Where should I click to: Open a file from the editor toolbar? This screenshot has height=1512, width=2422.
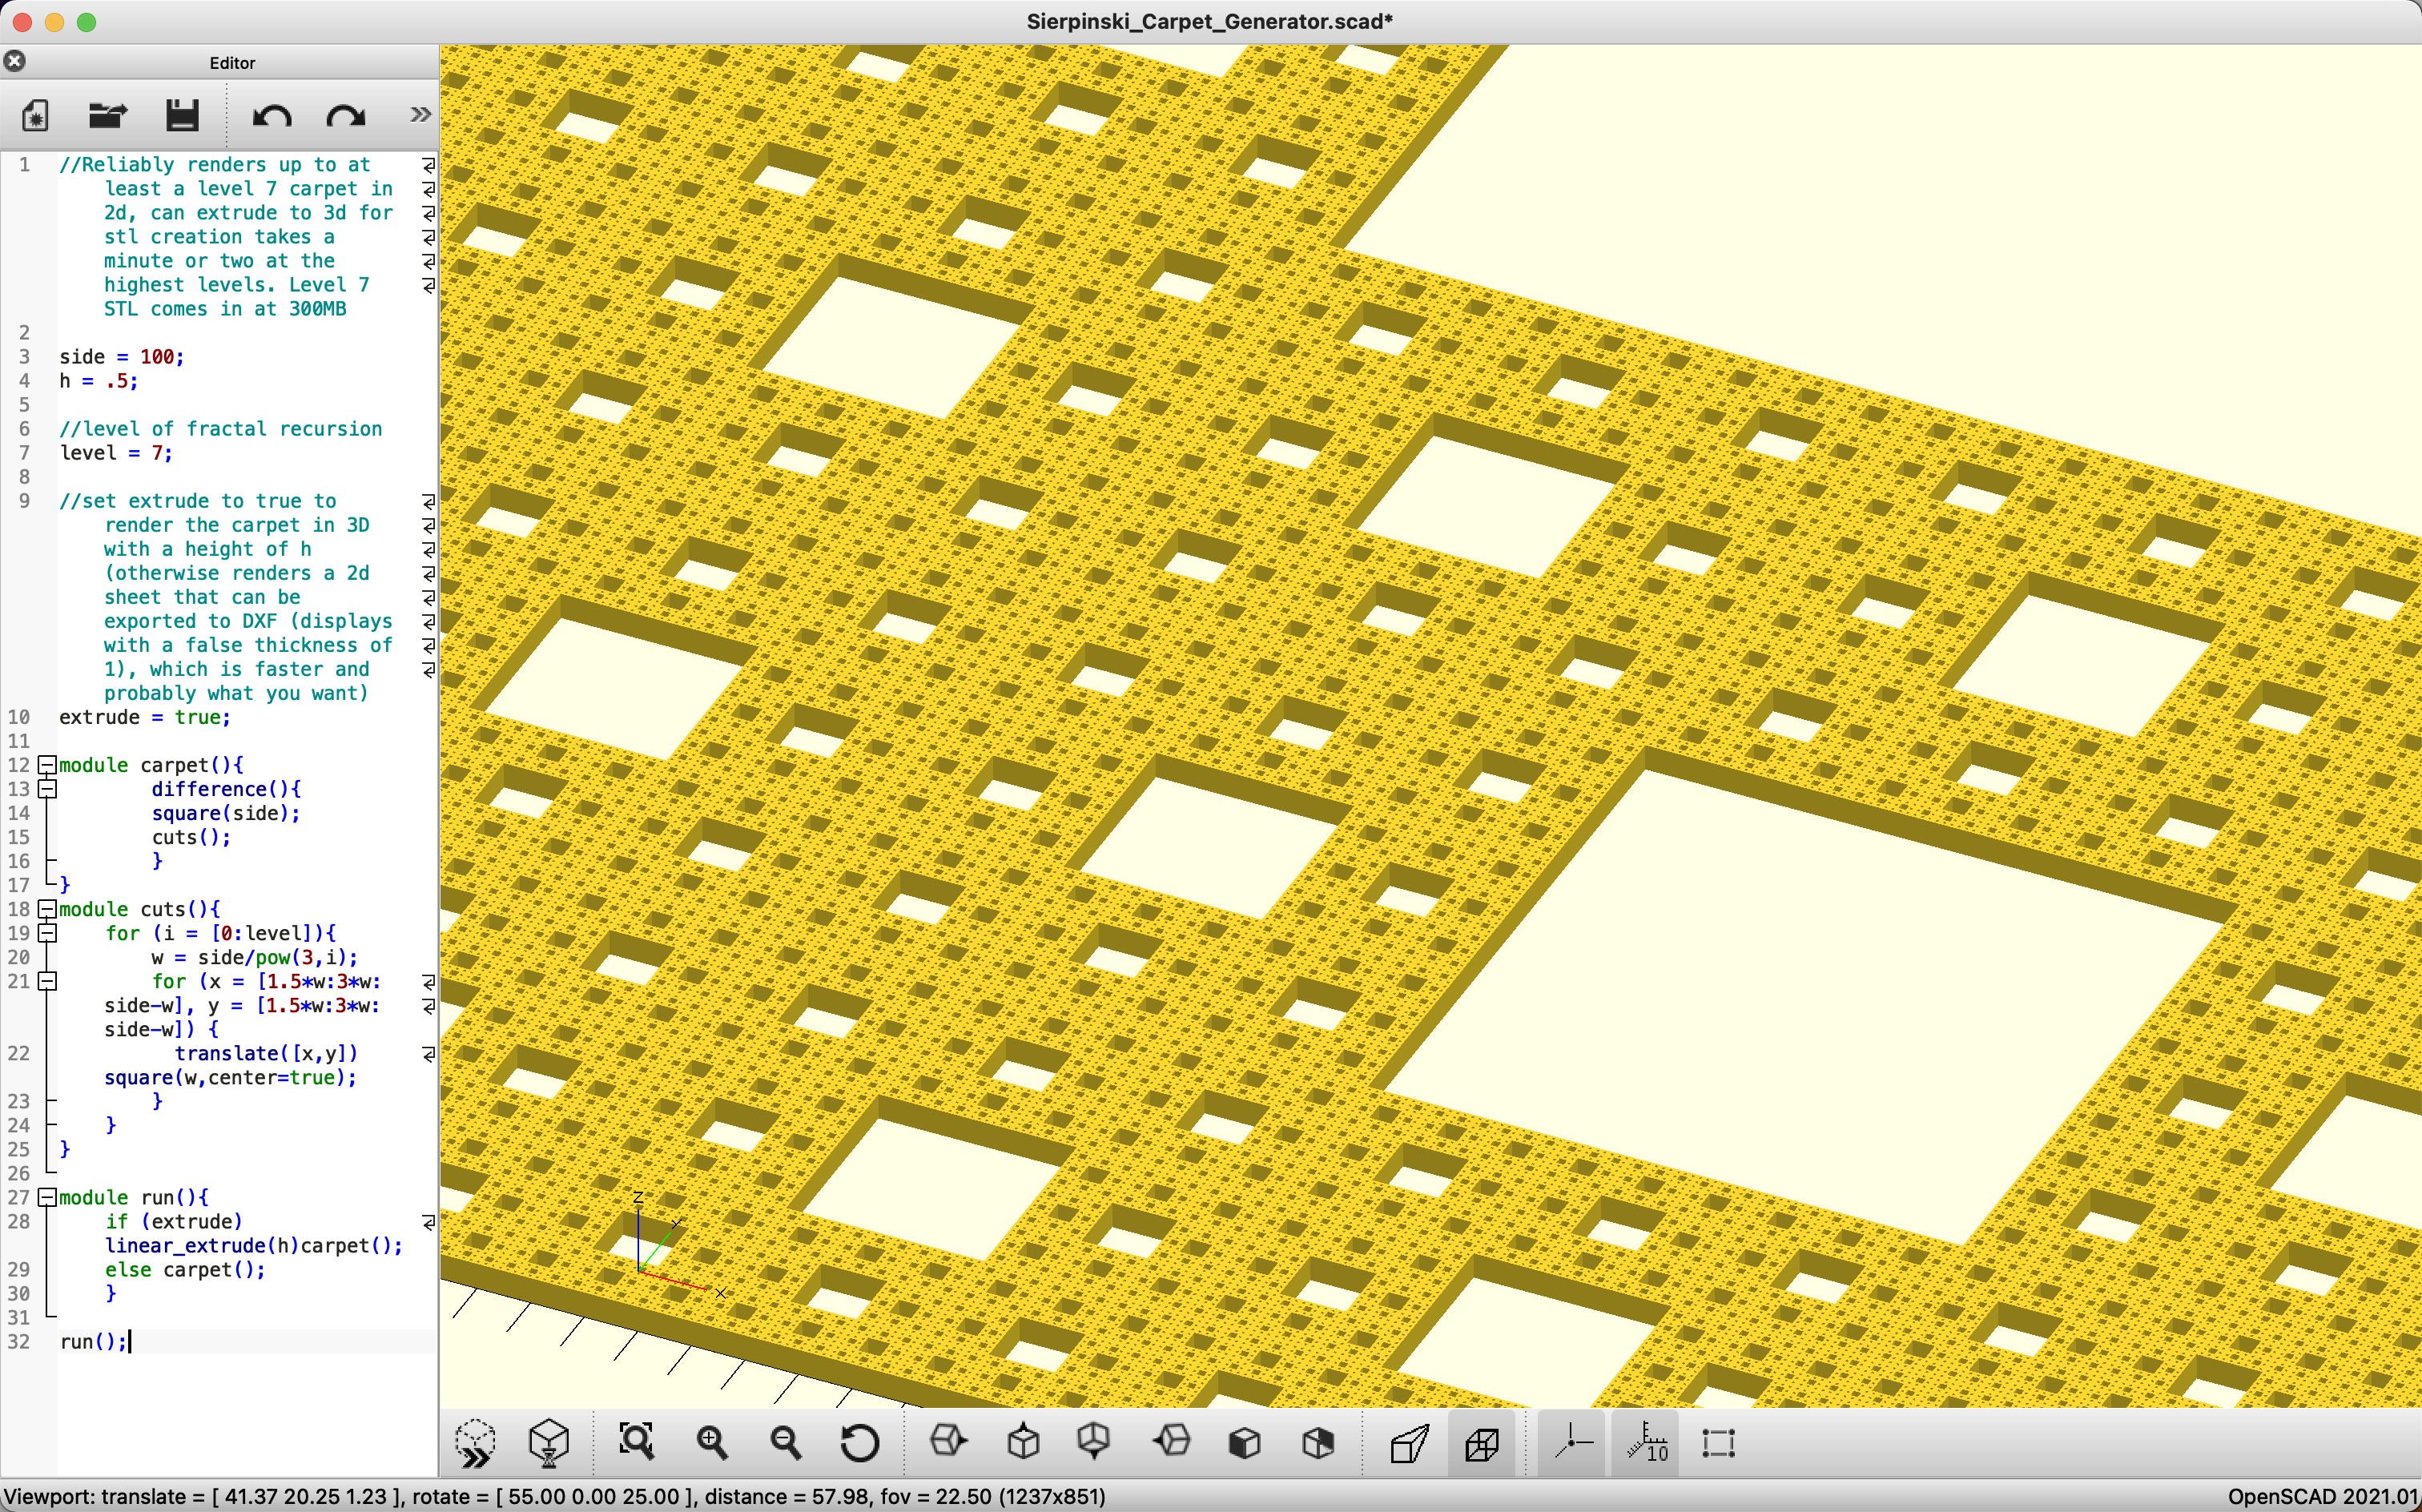coord(108,116)
